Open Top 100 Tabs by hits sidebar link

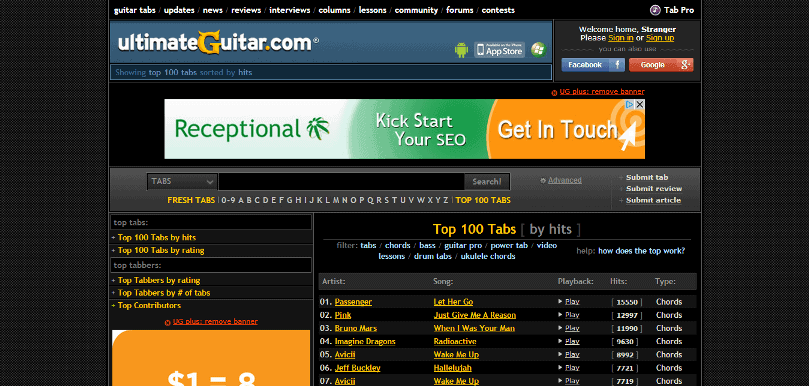(157, 237)
